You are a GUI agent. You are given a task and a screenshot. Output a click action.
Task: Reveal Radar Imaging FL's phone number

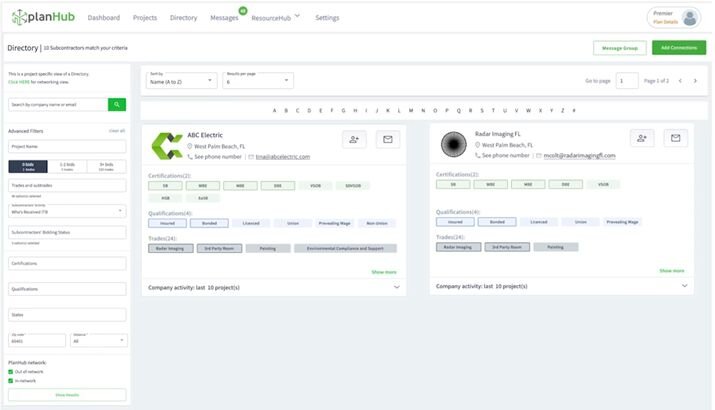click(x=505, y=156)
